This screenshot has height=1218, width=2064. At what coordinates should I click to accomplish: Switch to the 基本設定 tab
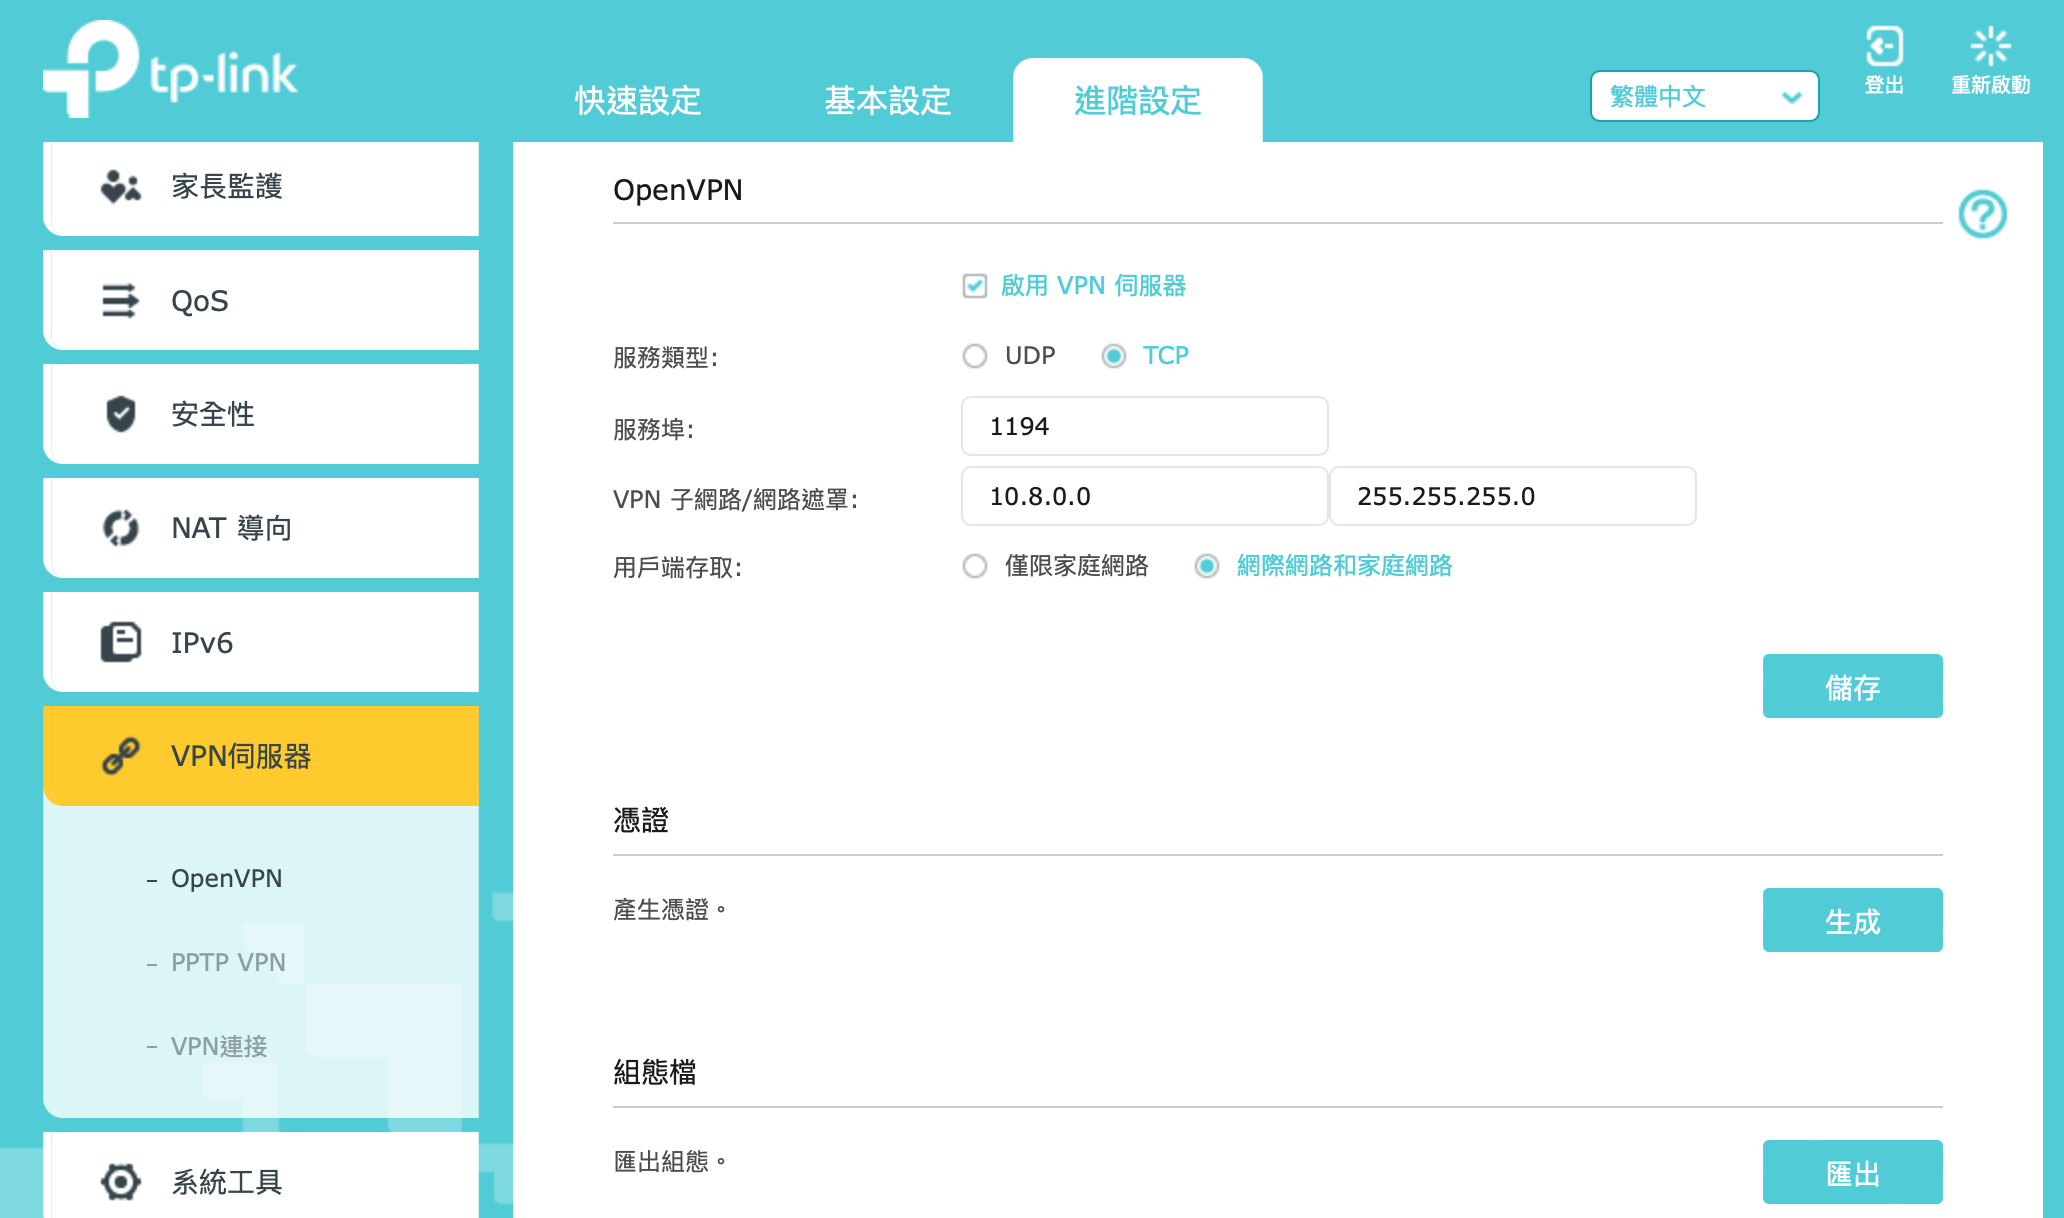pos(888,100)
